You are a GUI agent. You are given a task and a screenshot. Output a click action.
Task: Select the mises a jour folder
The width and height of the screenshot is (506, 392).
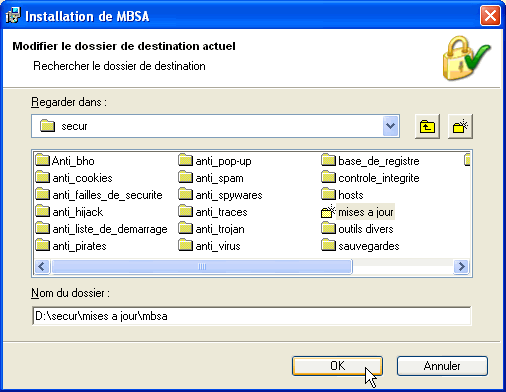(358, 212)
